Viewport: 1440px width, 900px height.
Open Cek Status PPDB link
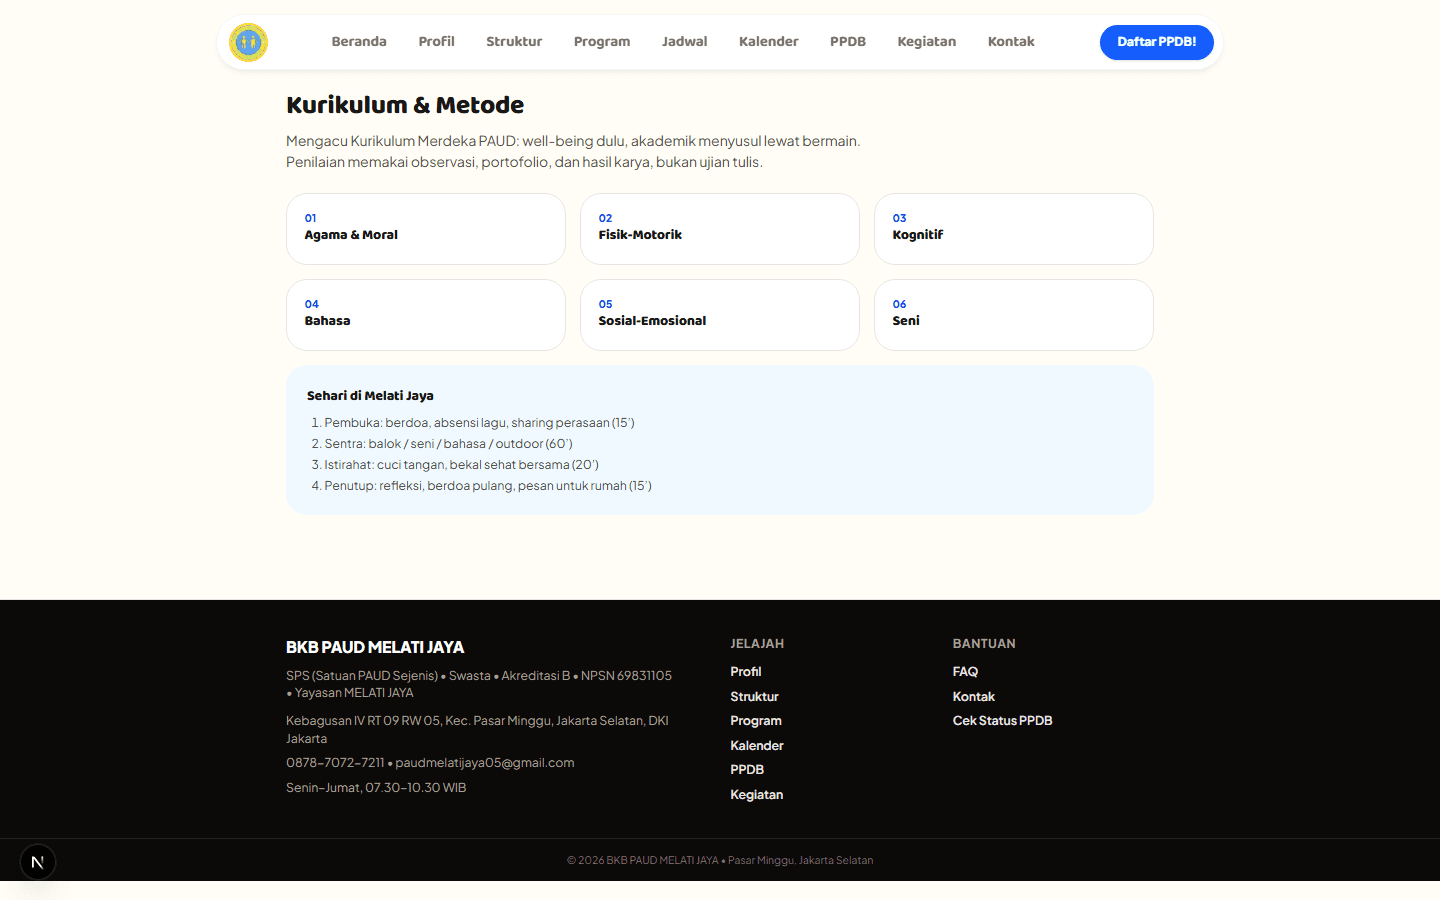1002,721
